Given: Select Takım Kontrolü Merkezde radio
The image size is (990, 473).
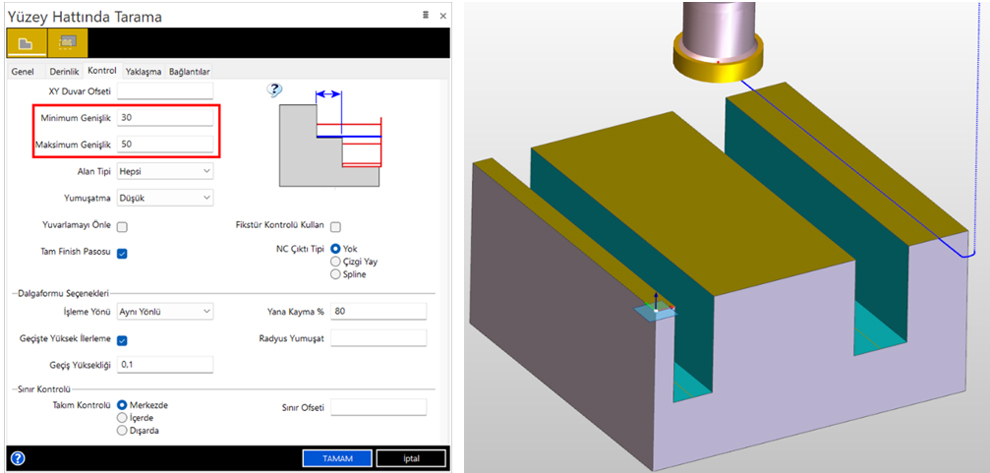Looking at the screenshot, I should (x=122, y=405).
